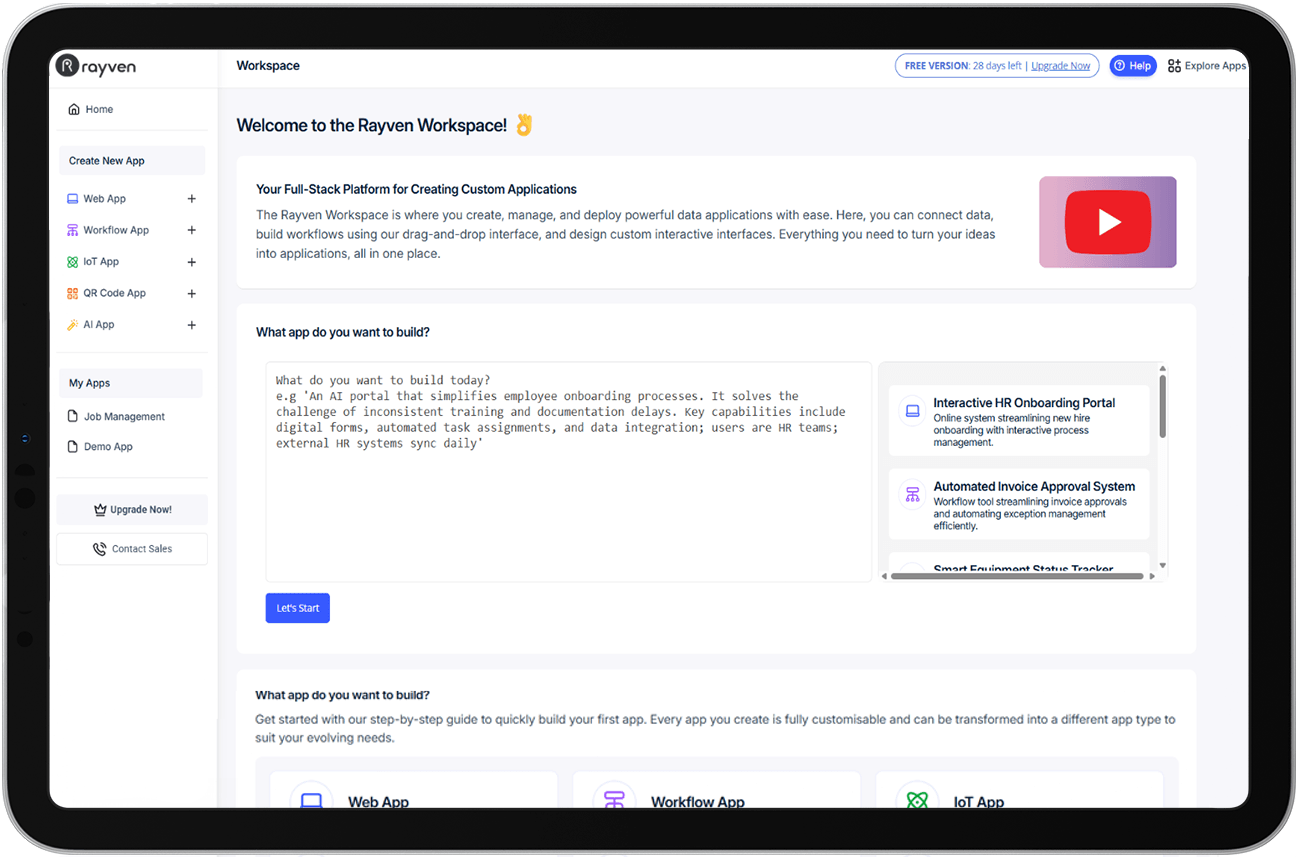Expand the Workflow App creation option
The width and height of the screenshot is (1300, 857).
(x=191, y=229)
